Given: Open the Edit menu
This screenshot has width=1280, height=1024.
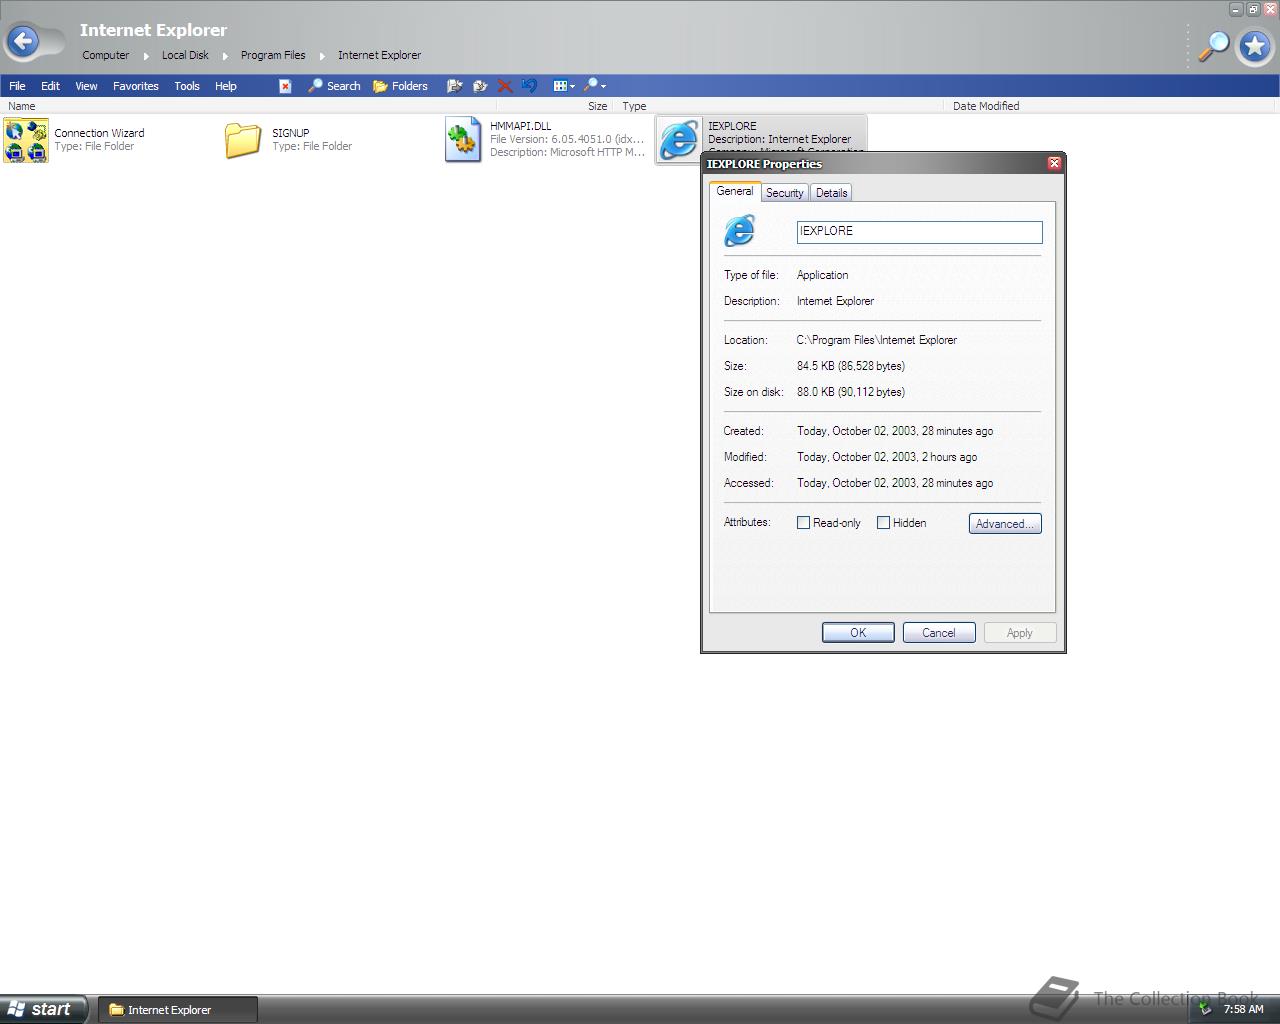Looking at the screenshot, I should pos(50,86).
